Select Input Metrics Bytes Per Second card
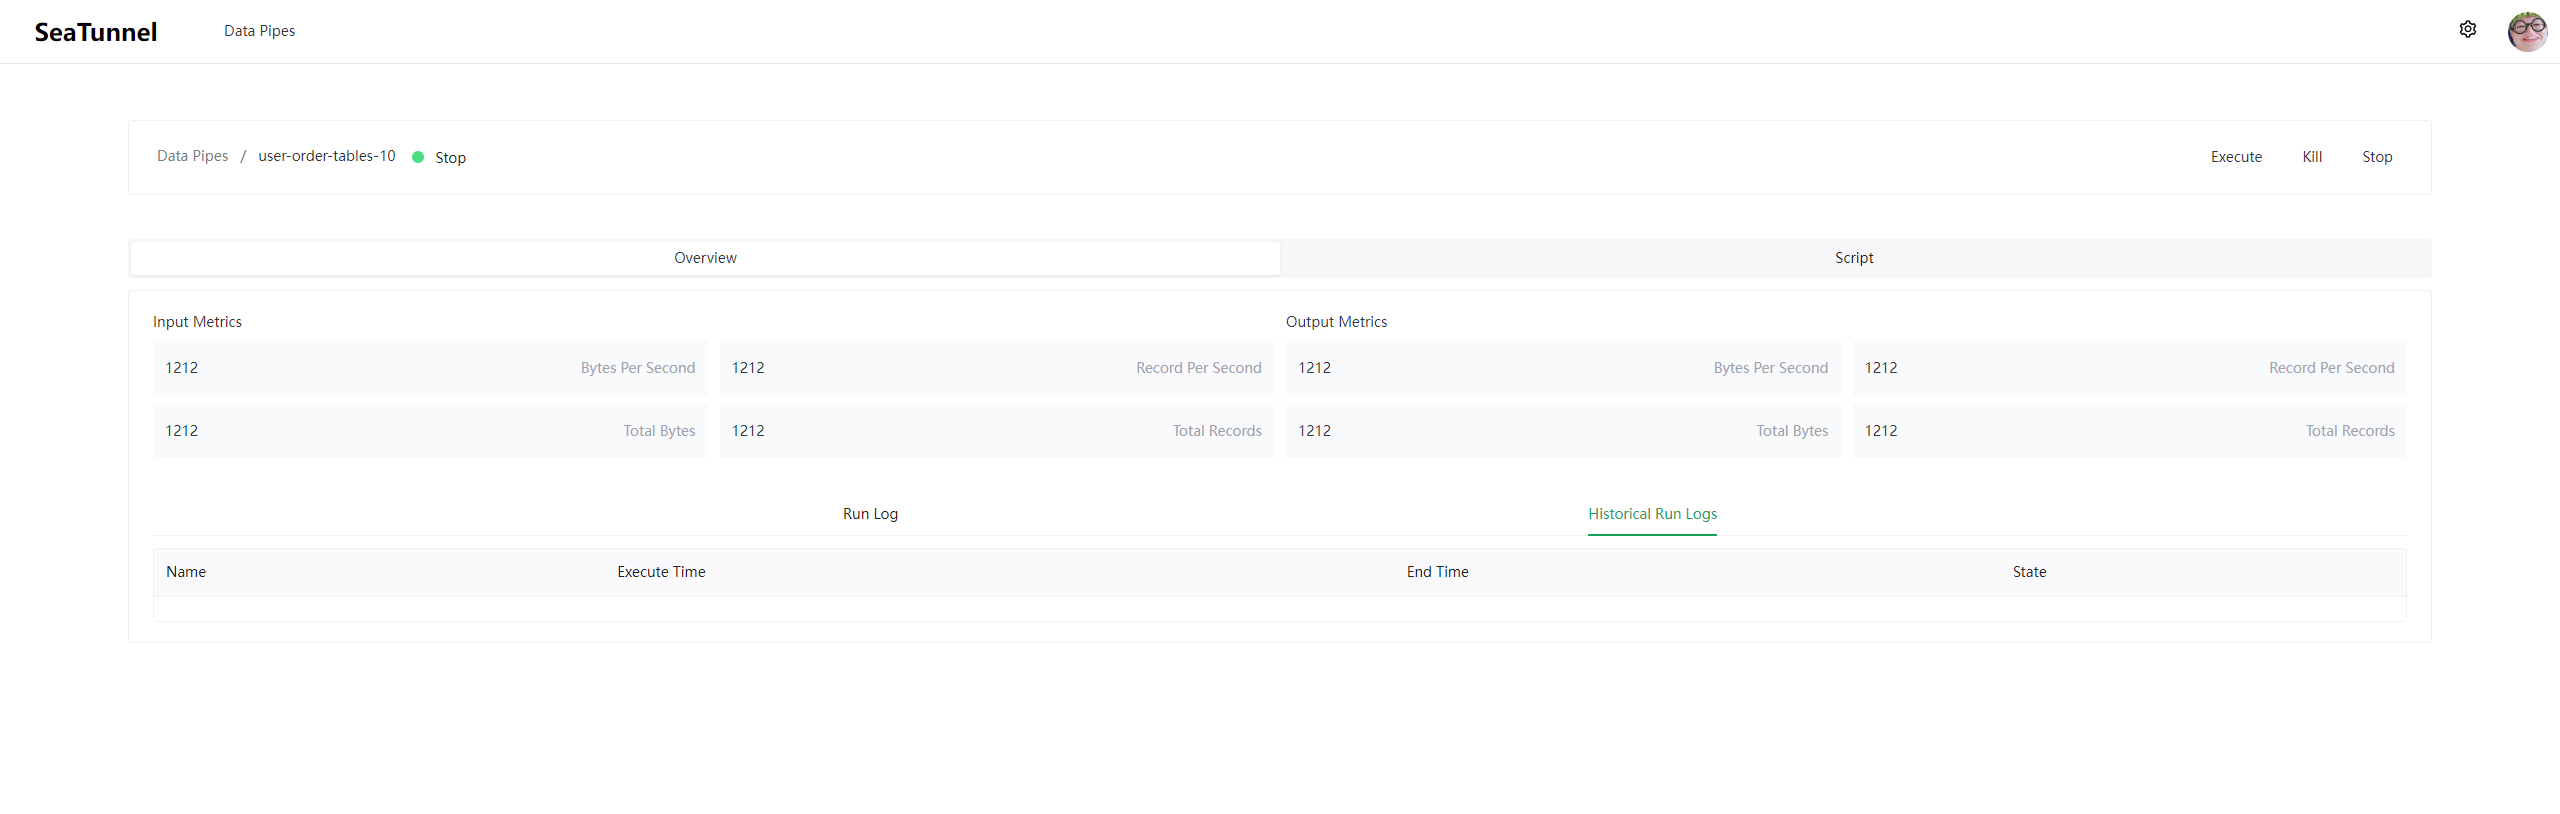 pos(430,368)
